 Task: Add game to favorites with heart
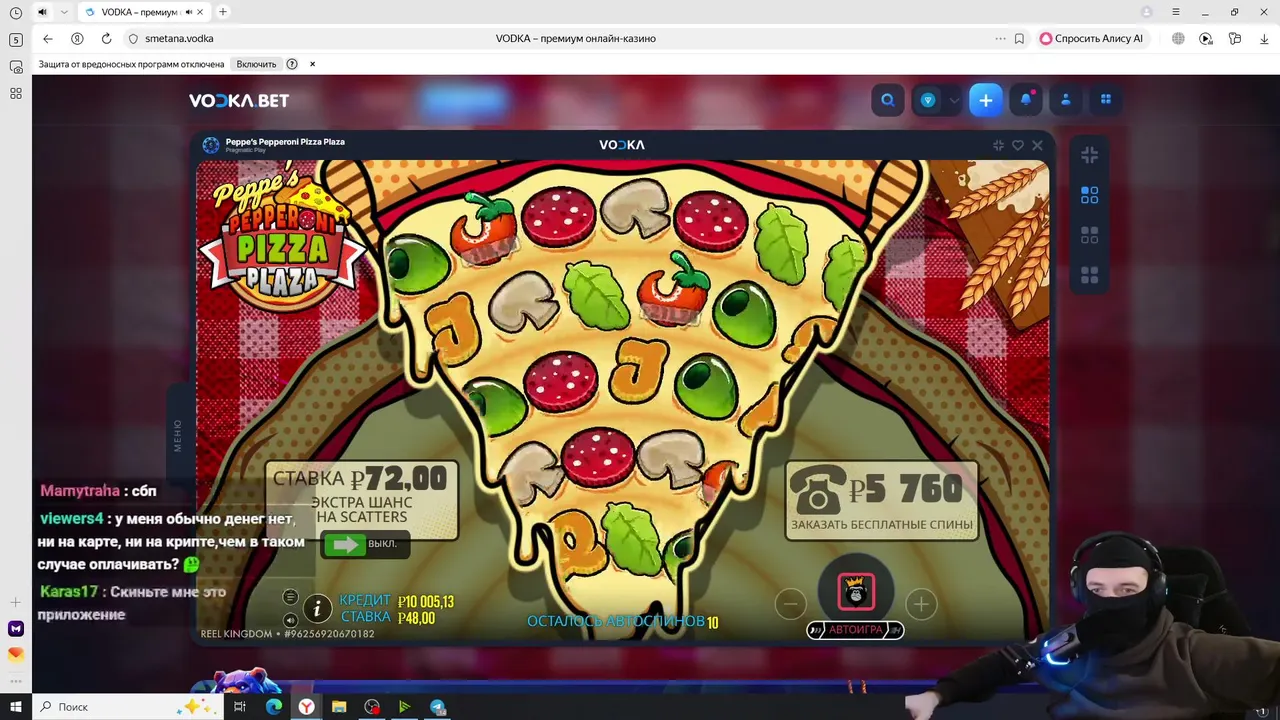click(1018, 145)
